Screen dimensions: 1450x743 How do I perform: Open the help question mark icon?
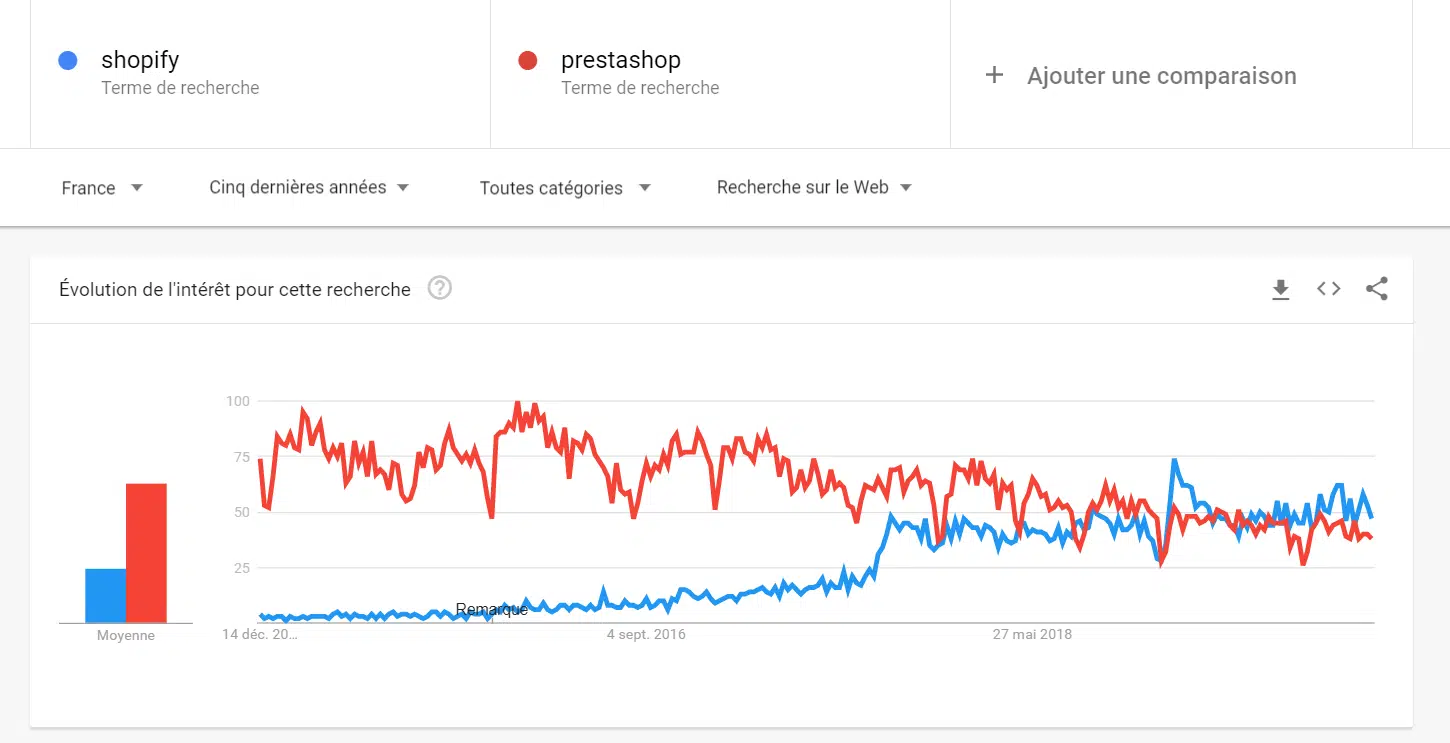[x=440, y=288]
